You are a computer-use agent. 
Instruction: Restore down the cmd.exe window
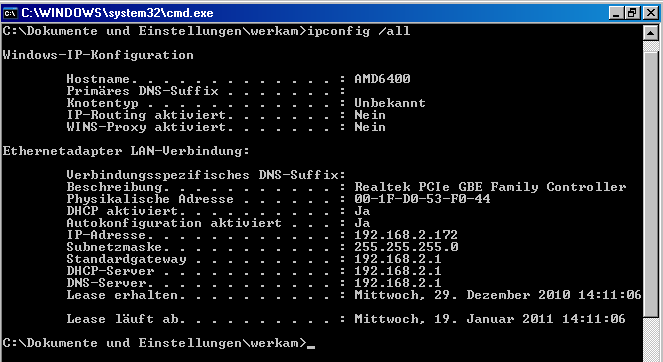(x=632, y=14)
